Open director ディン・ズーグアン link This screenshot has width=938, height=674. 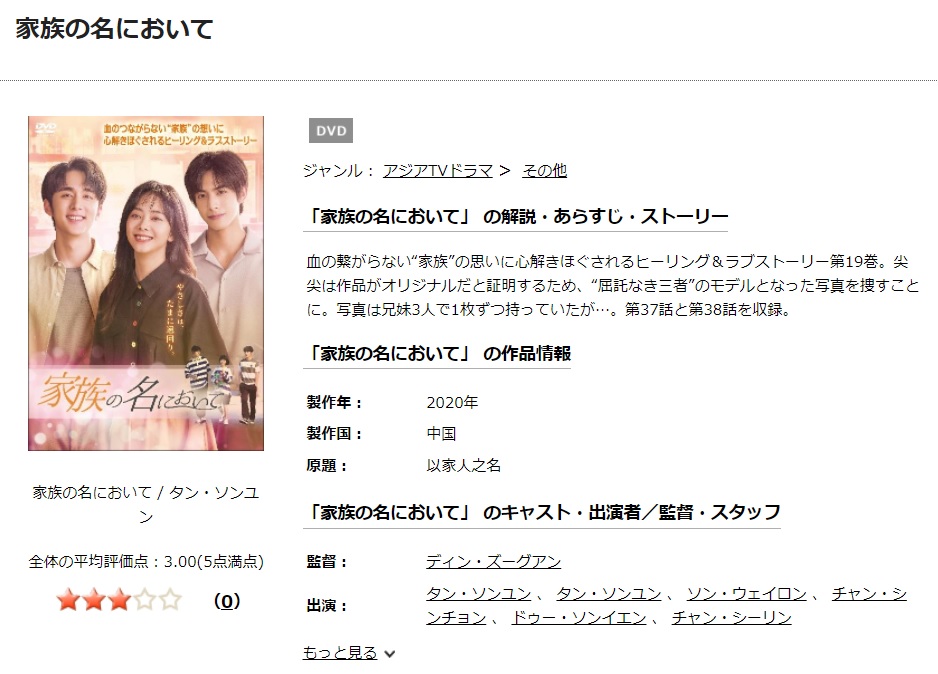point(494,562)
